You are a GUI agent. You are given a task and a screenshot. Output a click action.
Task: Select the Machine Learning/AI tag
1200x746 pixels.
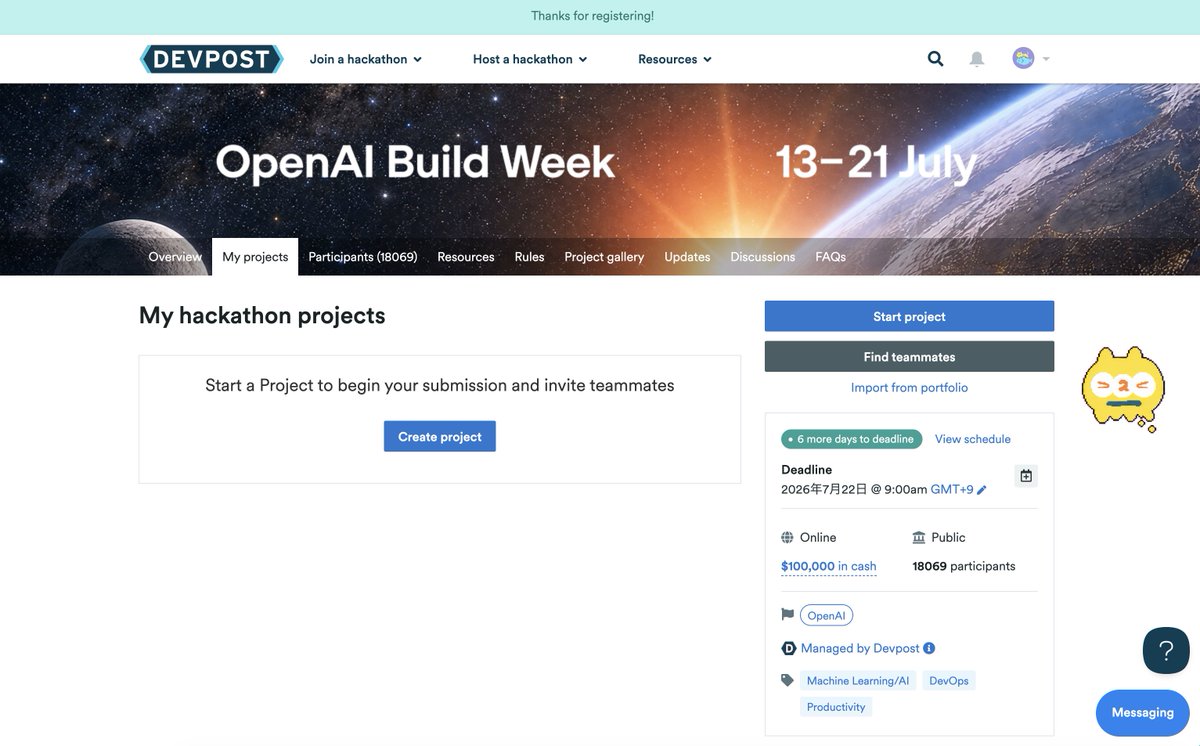coord(858,680)
